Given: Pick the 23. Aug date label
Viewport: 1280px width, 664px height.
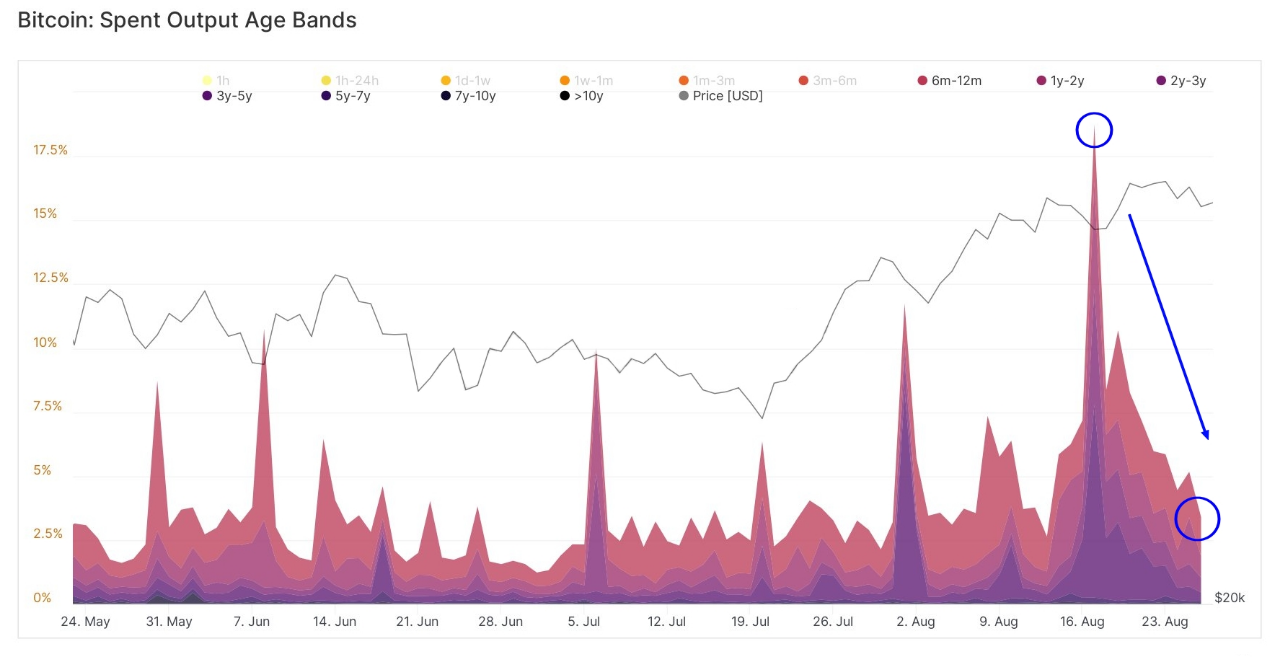Looking at the screenshot, I should pyautogui.click(x=1164, y=621).
